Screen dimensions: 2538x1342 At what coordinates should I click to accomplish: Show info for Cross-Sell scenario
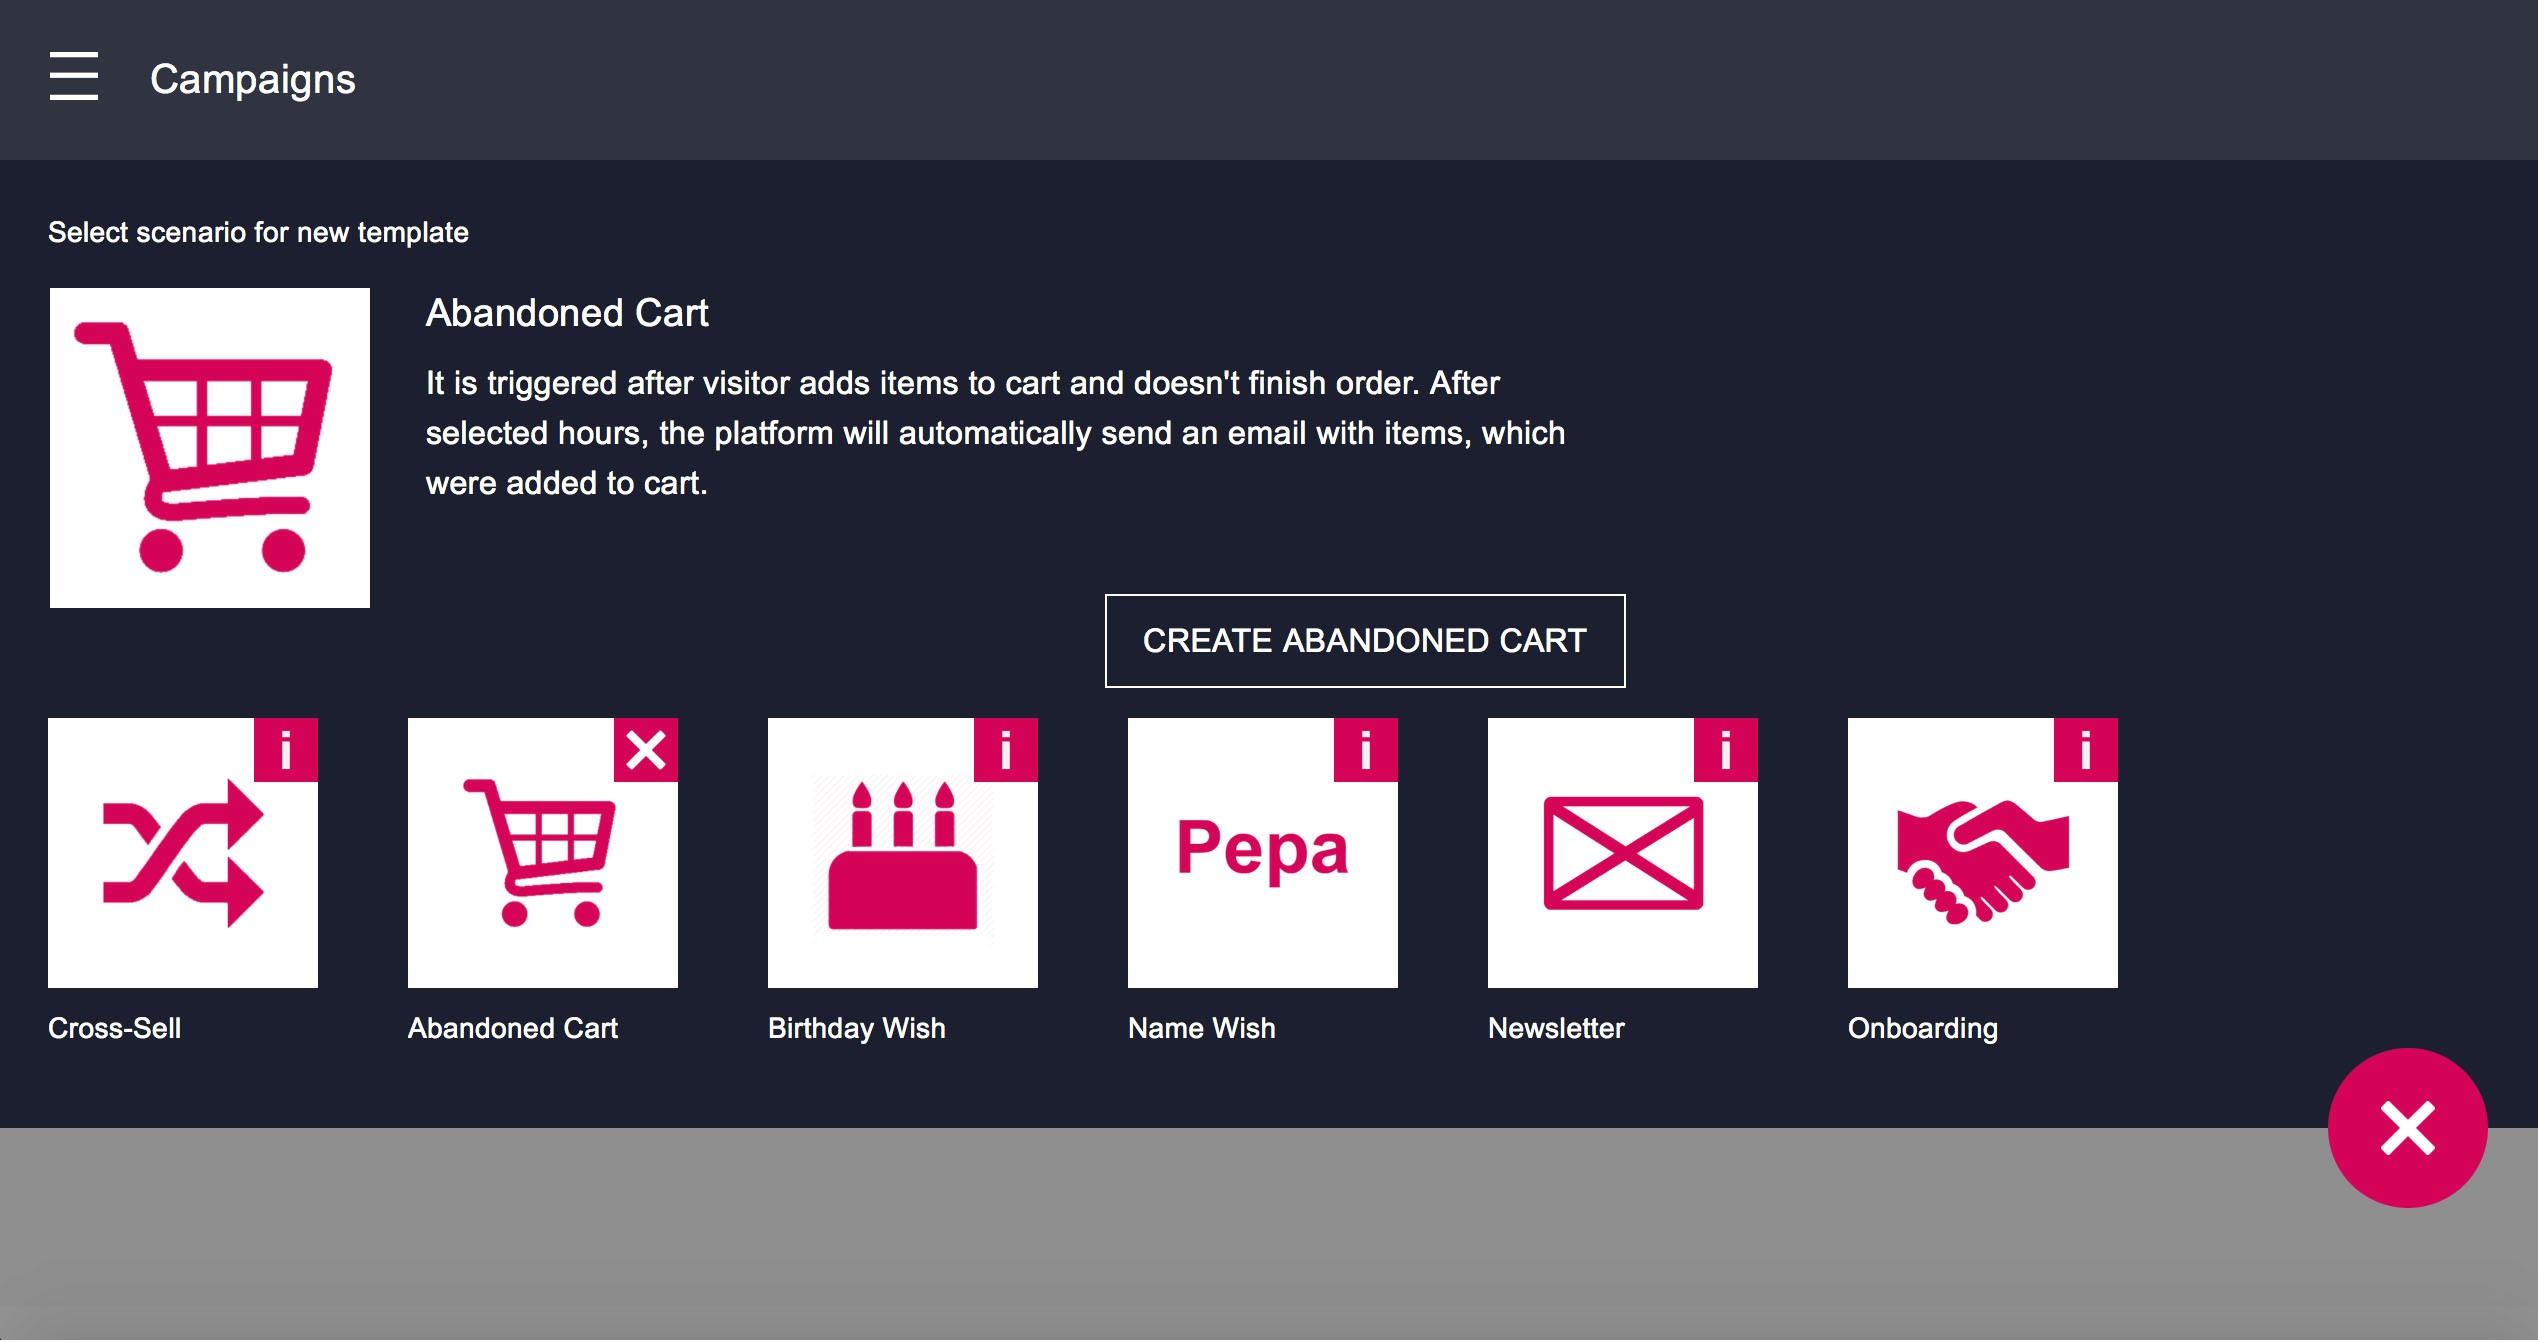(286, 750)
